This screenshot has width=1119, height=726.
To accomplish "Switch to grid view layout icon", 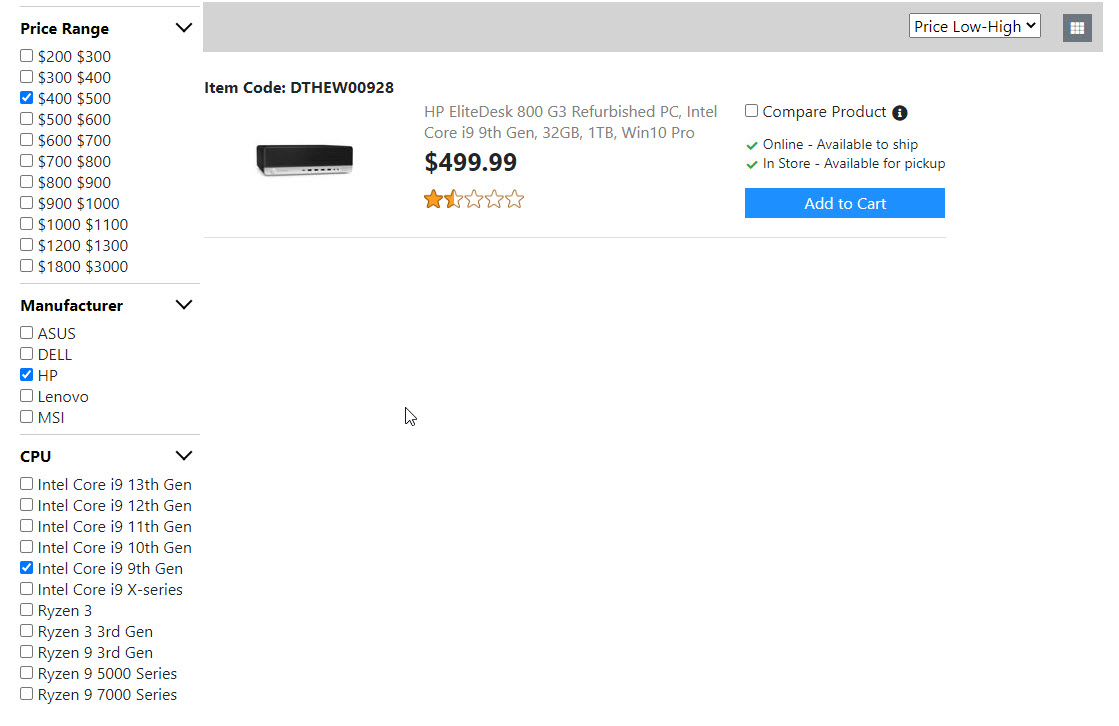I will point(1077,28).
